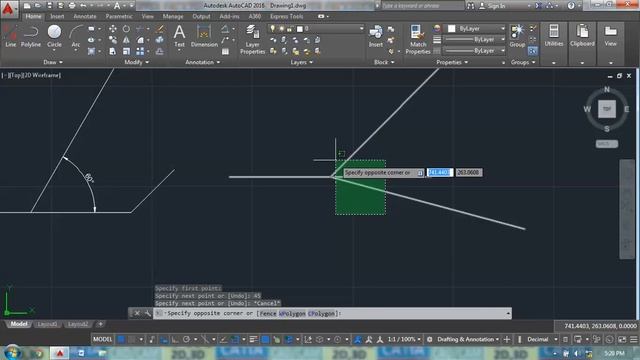Toggle Polar Tracking in status bar
640x360 pixels.
coord(186,339)
